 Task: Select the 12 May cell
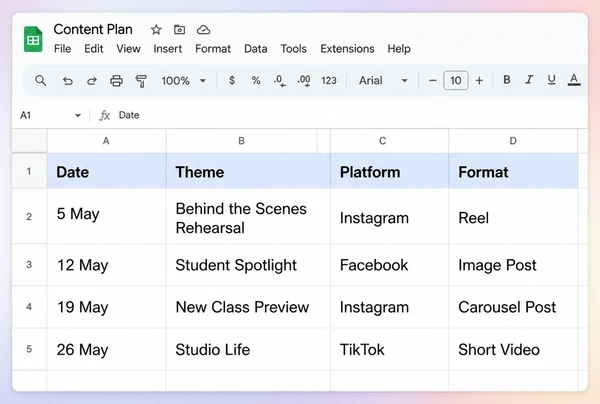click(106, 265)
